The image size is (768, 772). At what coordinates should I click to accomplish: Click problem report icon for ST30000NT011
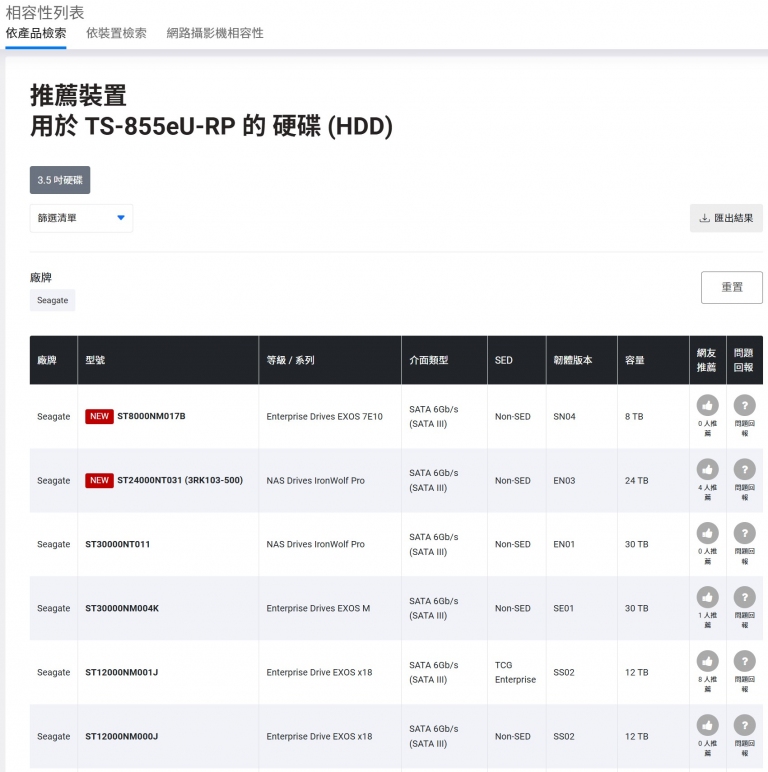point(744,533)
